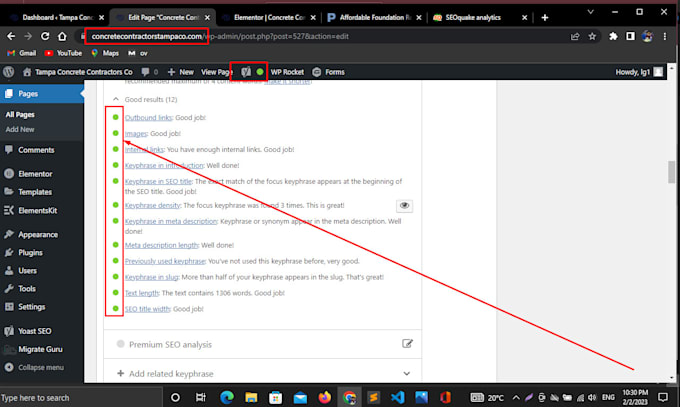Click the Forms icon in admin bar

(317, 72)
